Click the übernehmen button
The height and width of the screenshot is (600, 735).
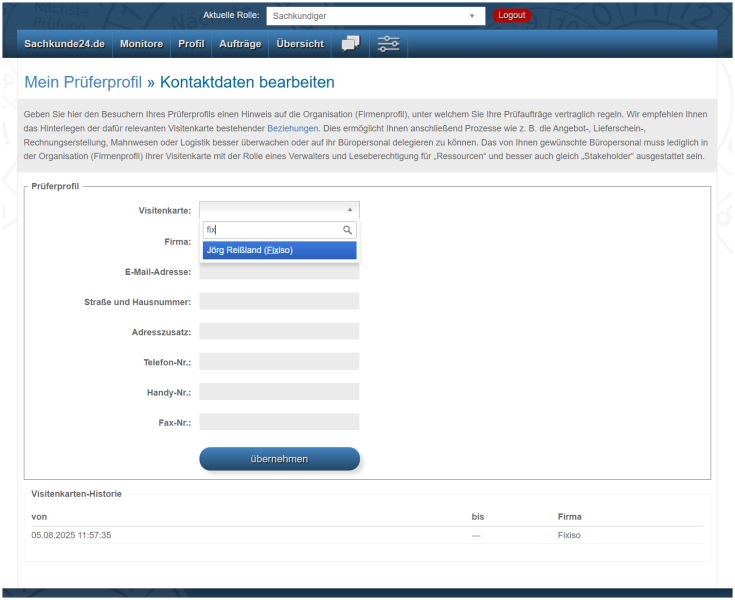coord(279,459)
